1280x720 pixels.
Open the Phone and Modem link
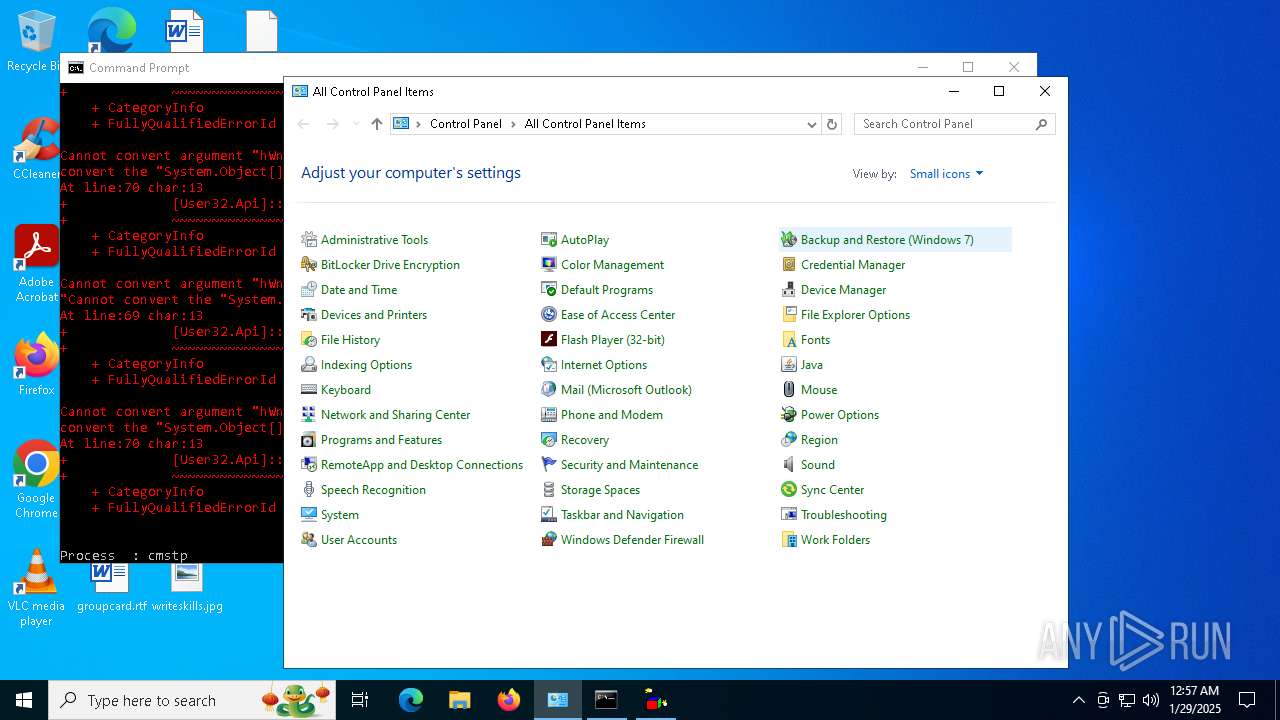[x=611, y=415]
